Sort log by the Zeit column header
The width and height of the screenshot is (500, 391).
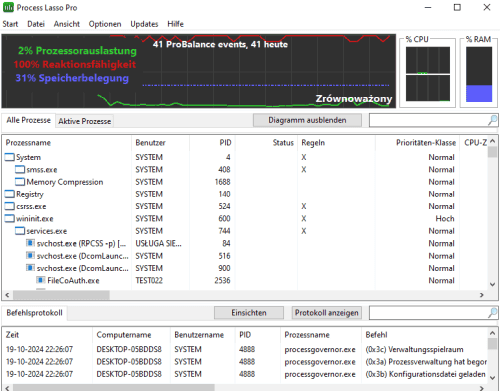(47, 335)
